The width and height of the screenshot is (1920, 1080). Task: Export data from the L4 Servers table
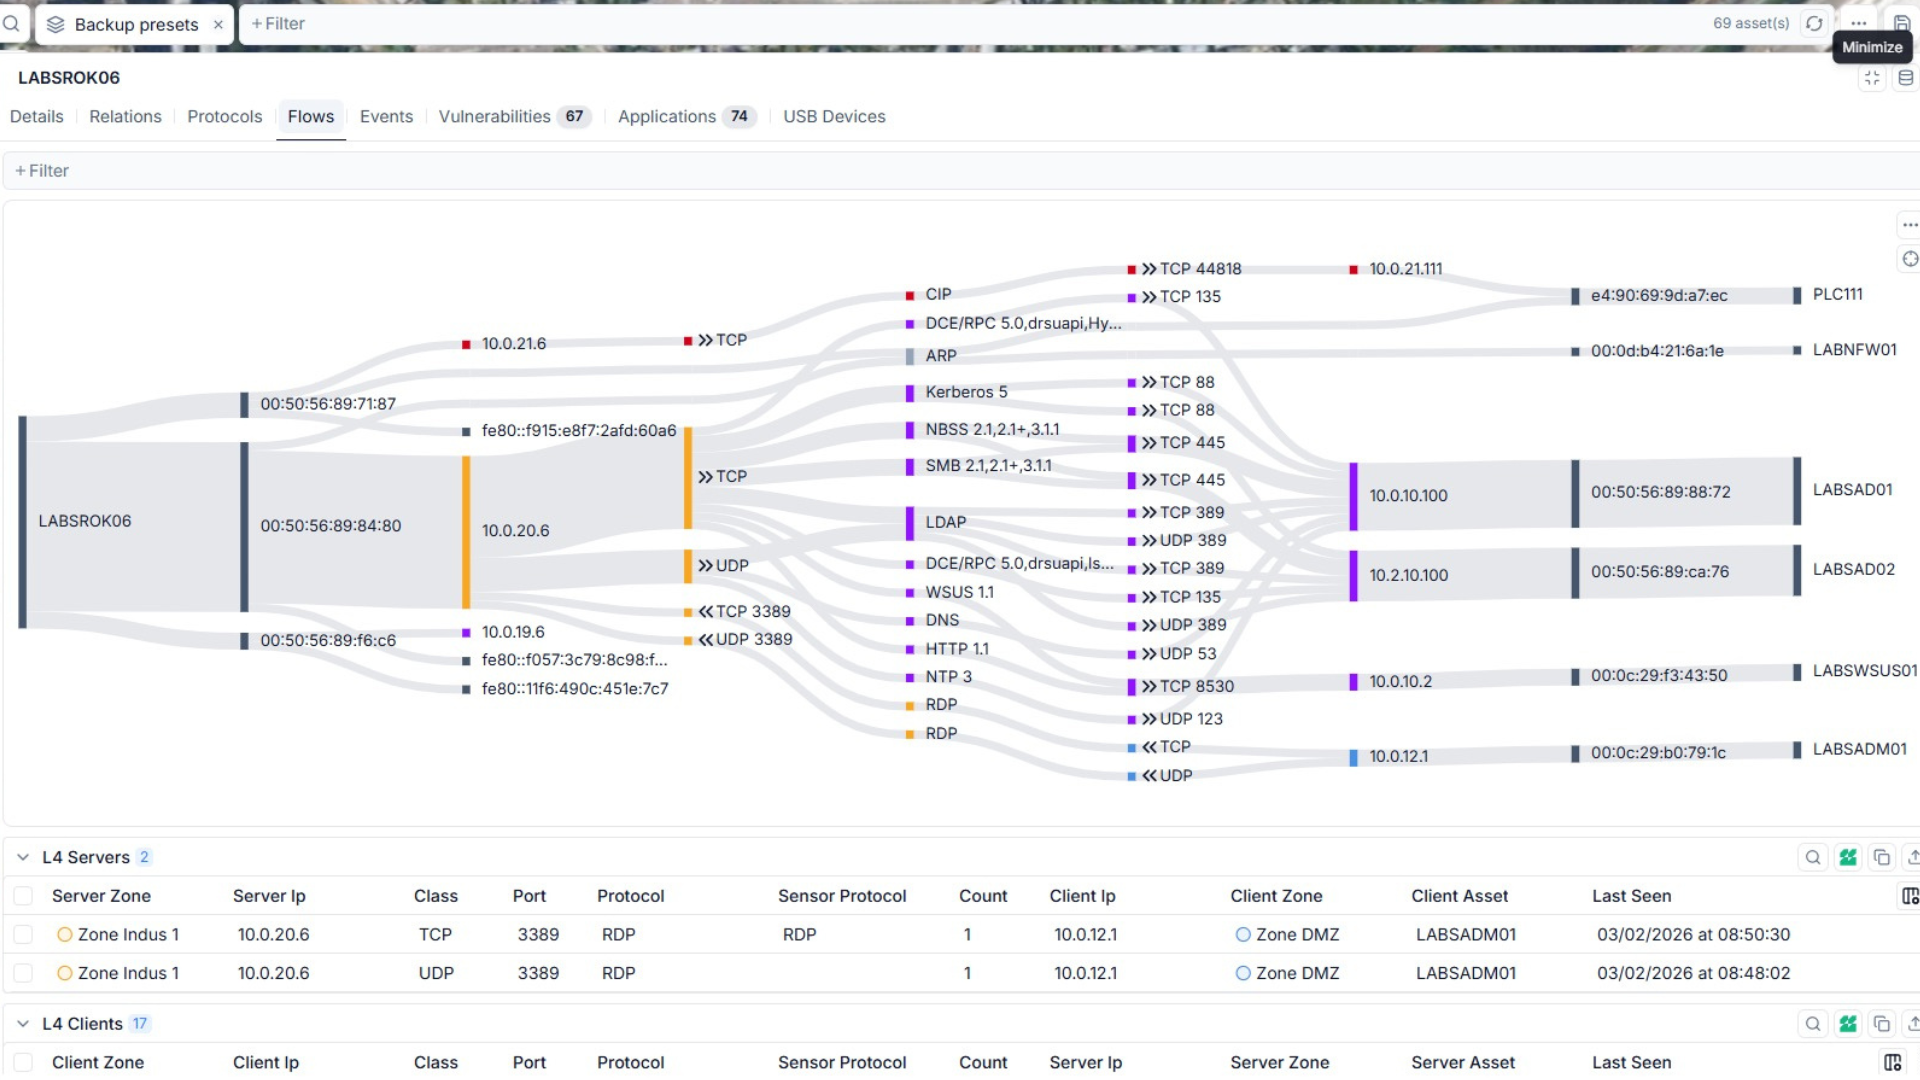(x=1913, y=857)
